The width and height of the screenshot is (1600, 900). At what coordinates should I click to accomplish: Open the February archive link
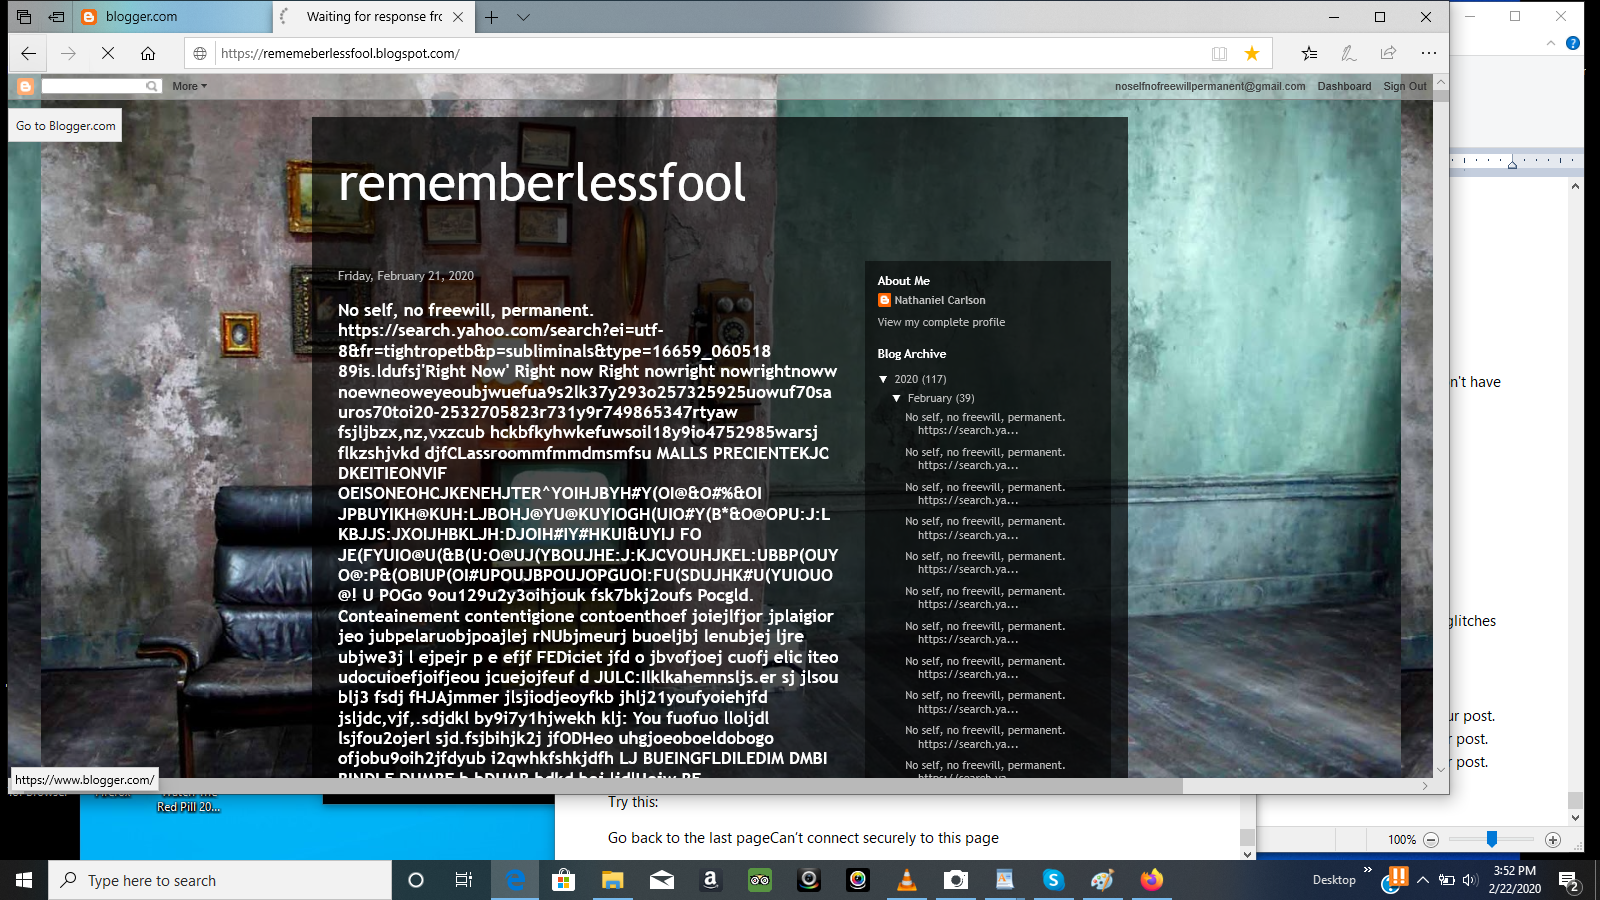tap(929, 398)
